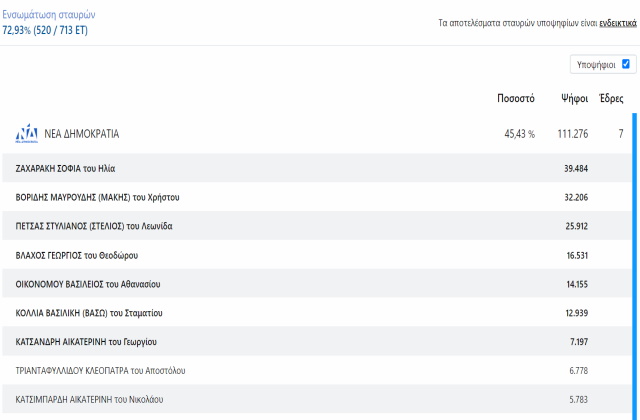Select candidate ΒΛΑΧΟΣ ΓΕΩΡΓΙΟΣ row

(x=317, y=255)
